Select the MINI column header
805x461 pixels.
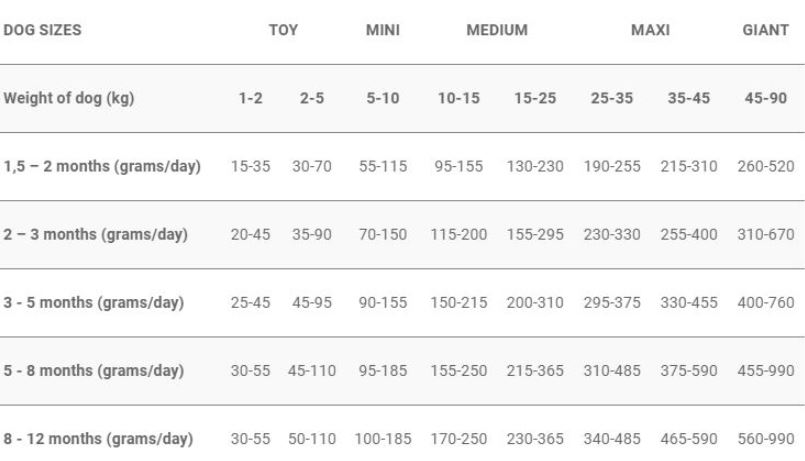pos(382,30)
